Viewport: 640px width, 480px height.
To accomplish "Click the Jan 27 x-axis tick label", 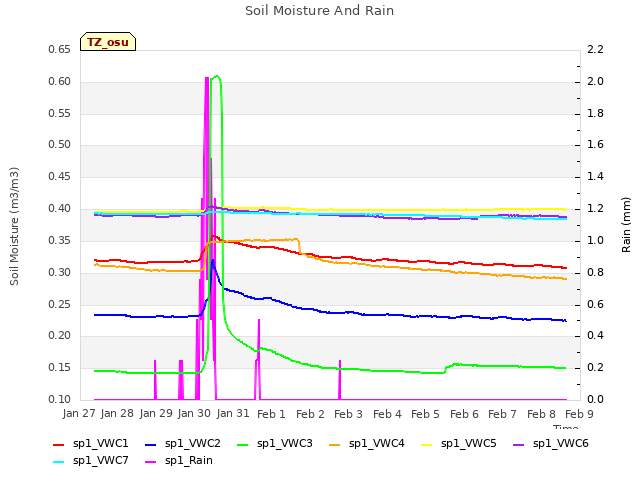I will click(x=79, y=413).
